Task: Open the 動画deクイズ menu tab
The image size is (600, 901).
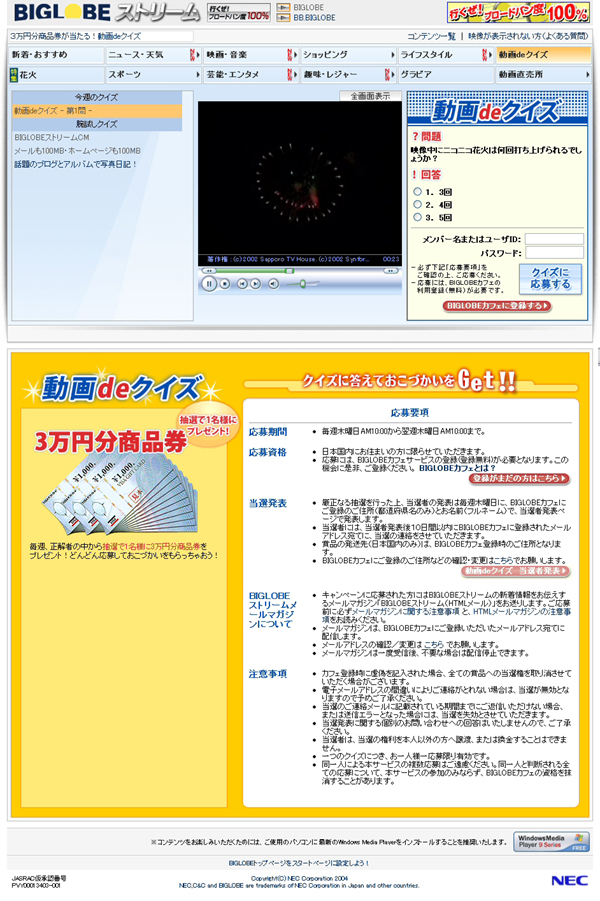Action: [x=543, y=55]
